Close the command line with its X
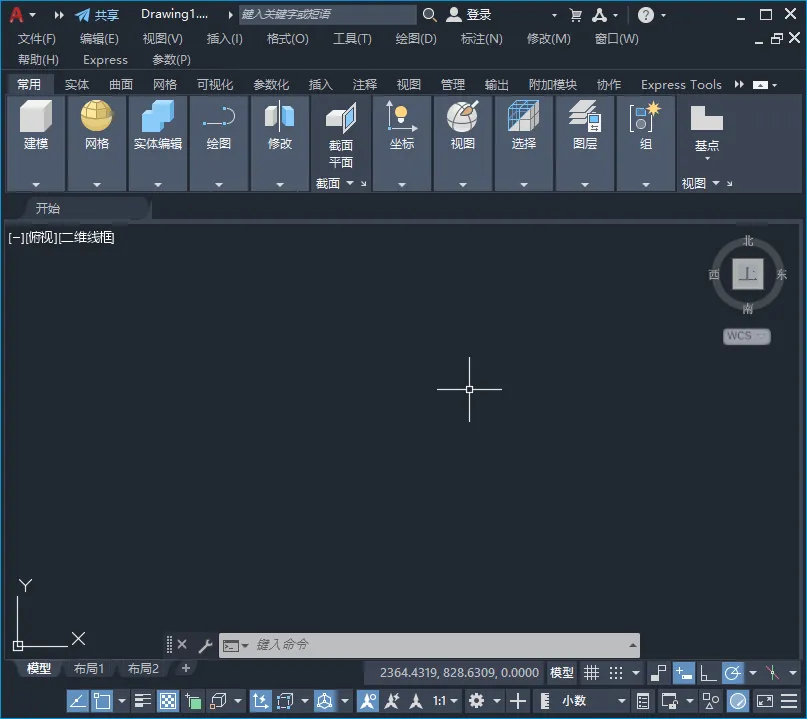Image resolution: width=807 pixels, height=719 pixels. click(182, 644)
